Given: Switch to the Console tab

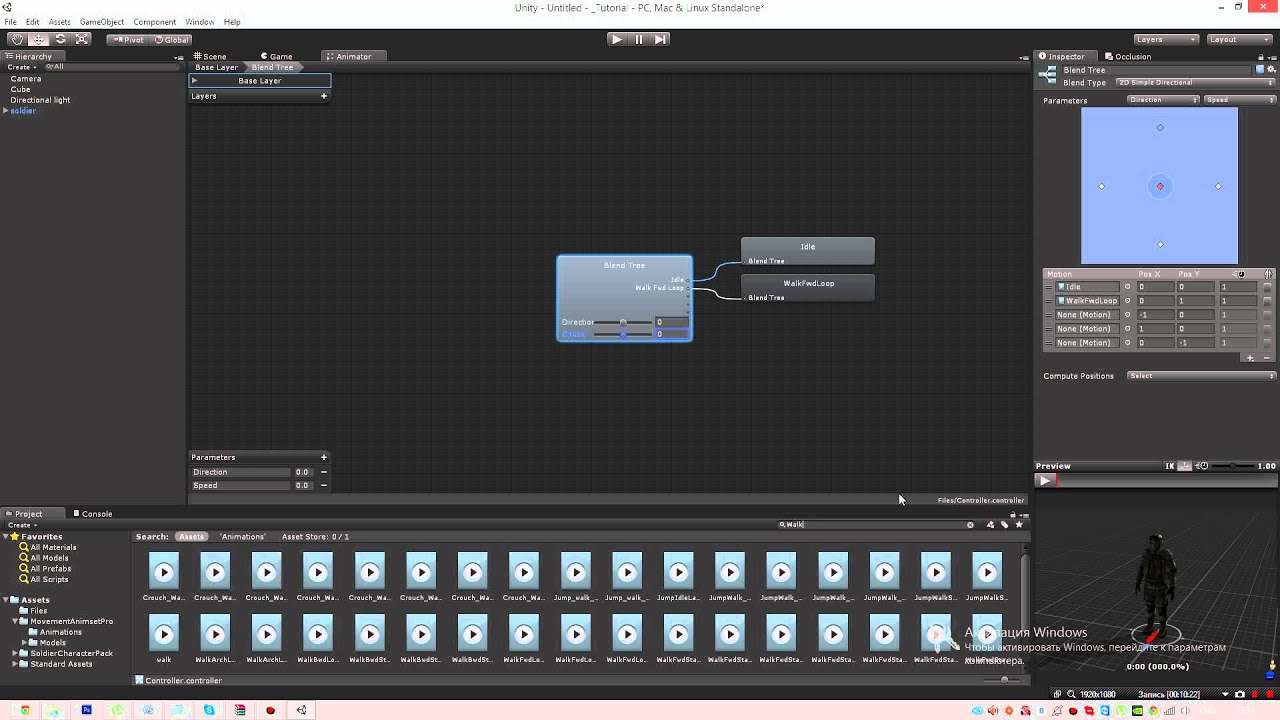Looking at the screenshot, I should pyautogui.click(x=92, y=514).
